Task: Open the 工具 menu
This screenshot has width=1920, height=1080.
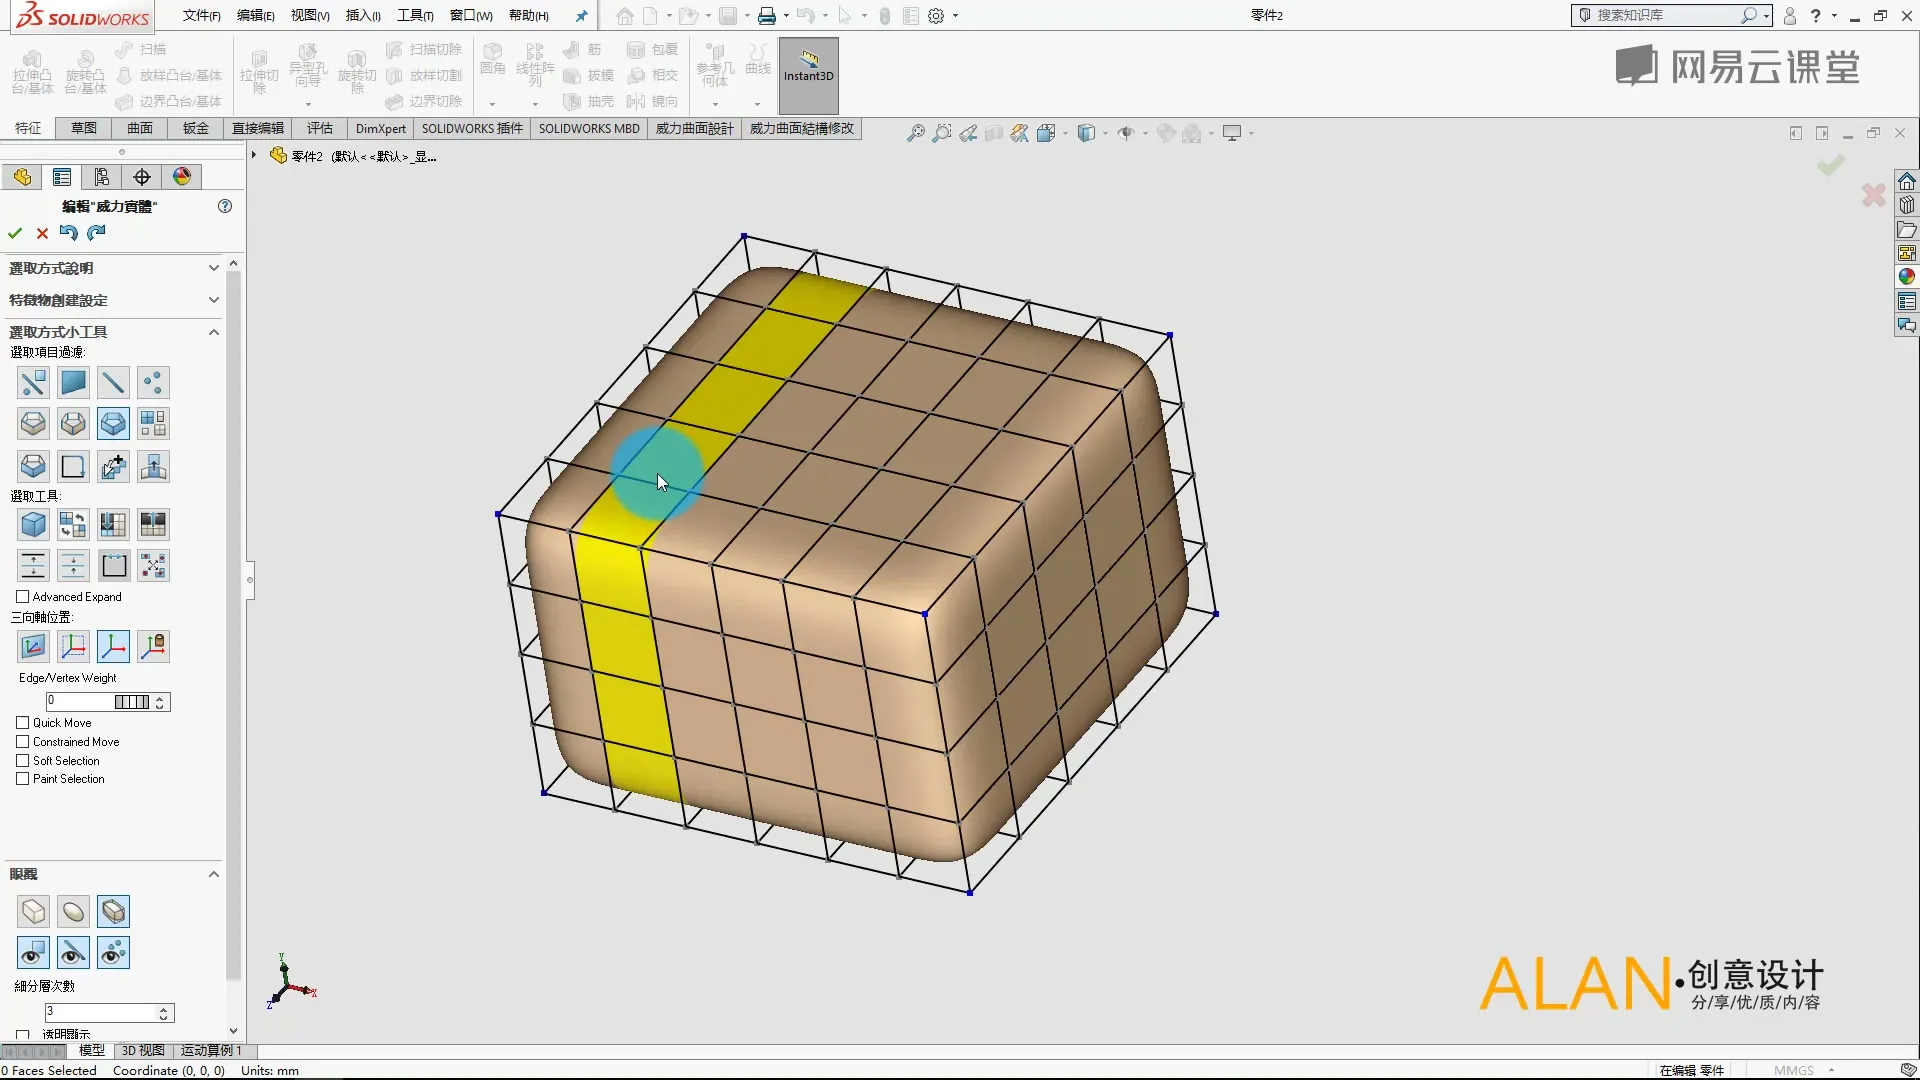Action: point(414,15)
